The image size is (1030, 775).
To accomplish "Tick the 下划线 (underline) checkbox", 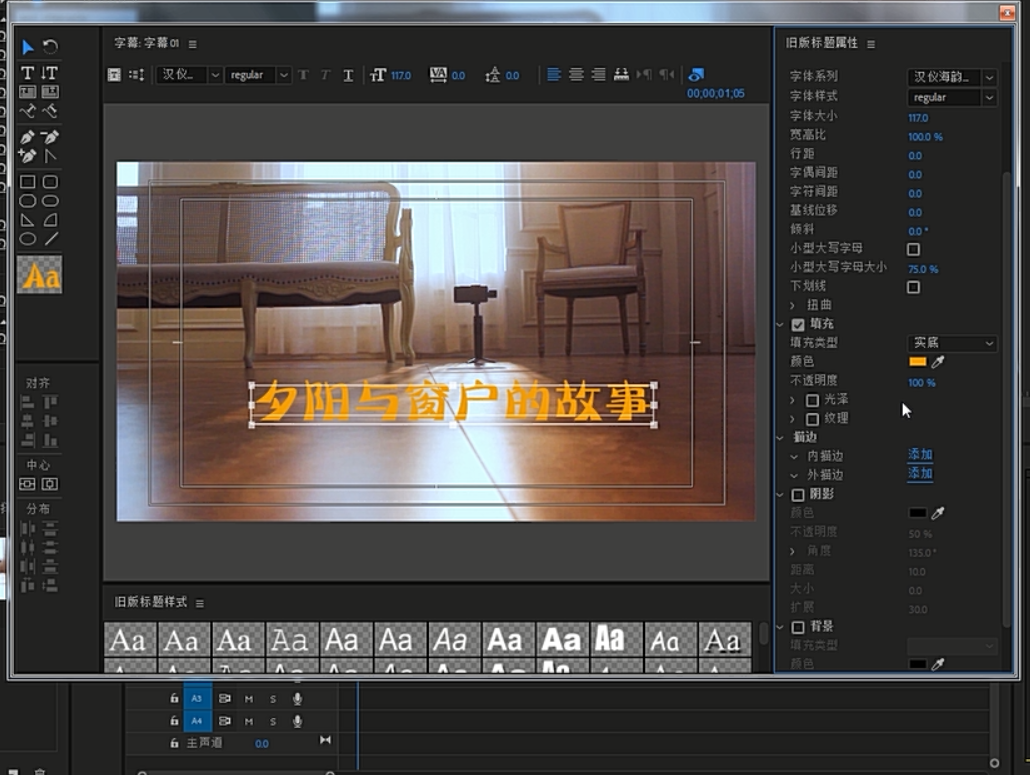I will pyautogui.click(x=913, y=287).
